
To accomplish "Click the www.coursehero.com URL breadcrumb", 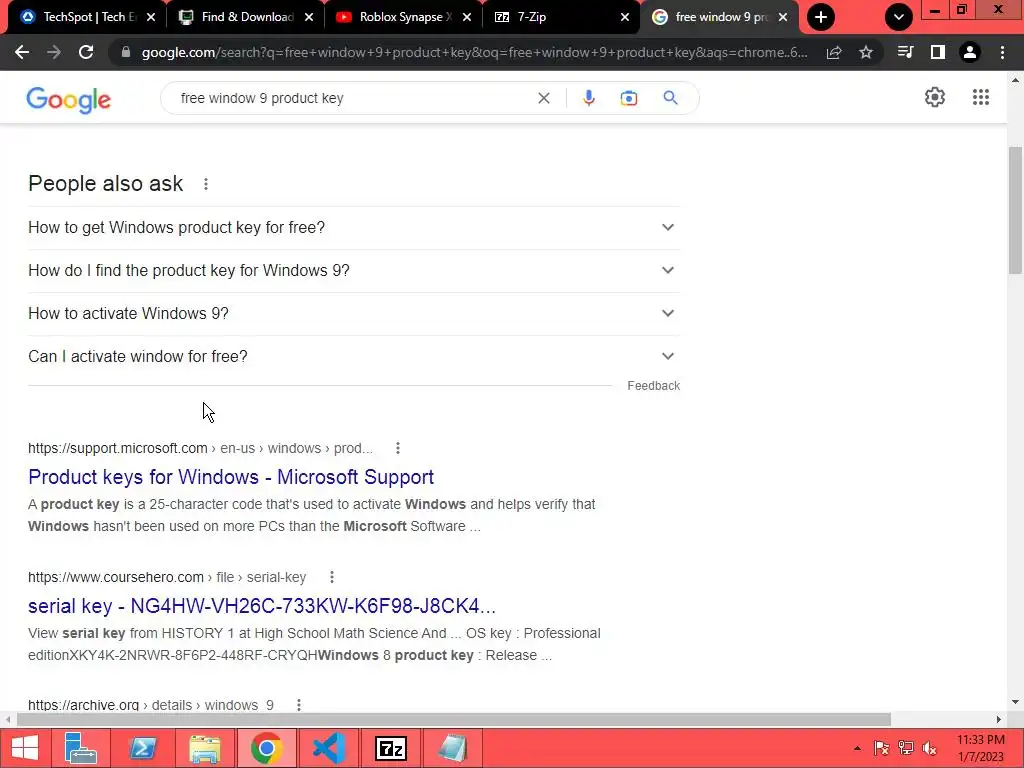I will coord(167,577).
